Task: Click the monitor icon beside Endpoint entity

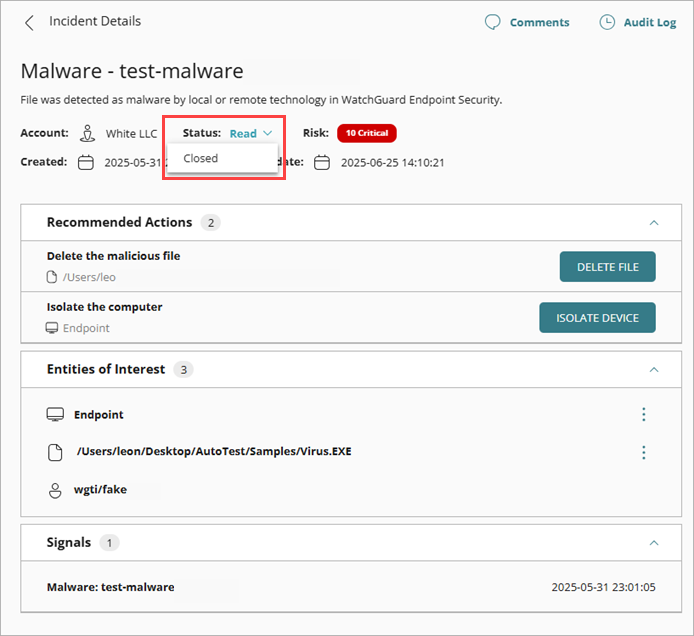Action: pyautogui.click(x=55, y=414)
